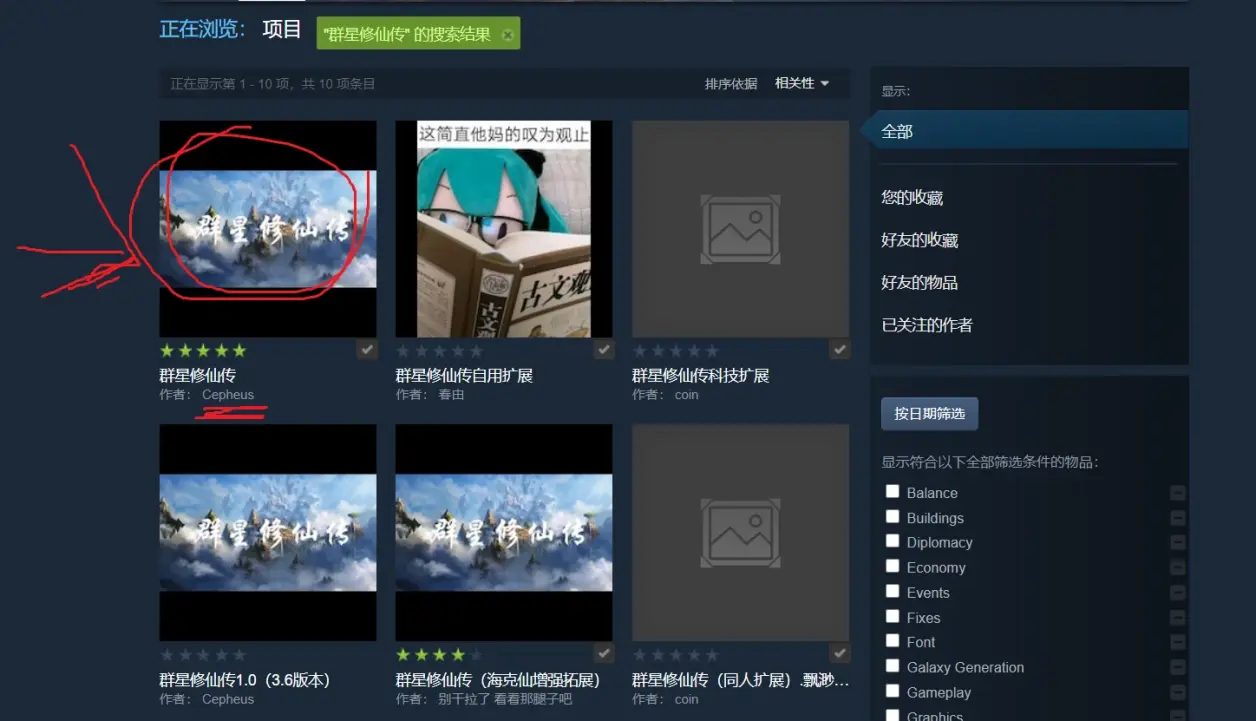Enable the Events filter checkbox
Screen dimensions: 1256x721
pos(892,591)
